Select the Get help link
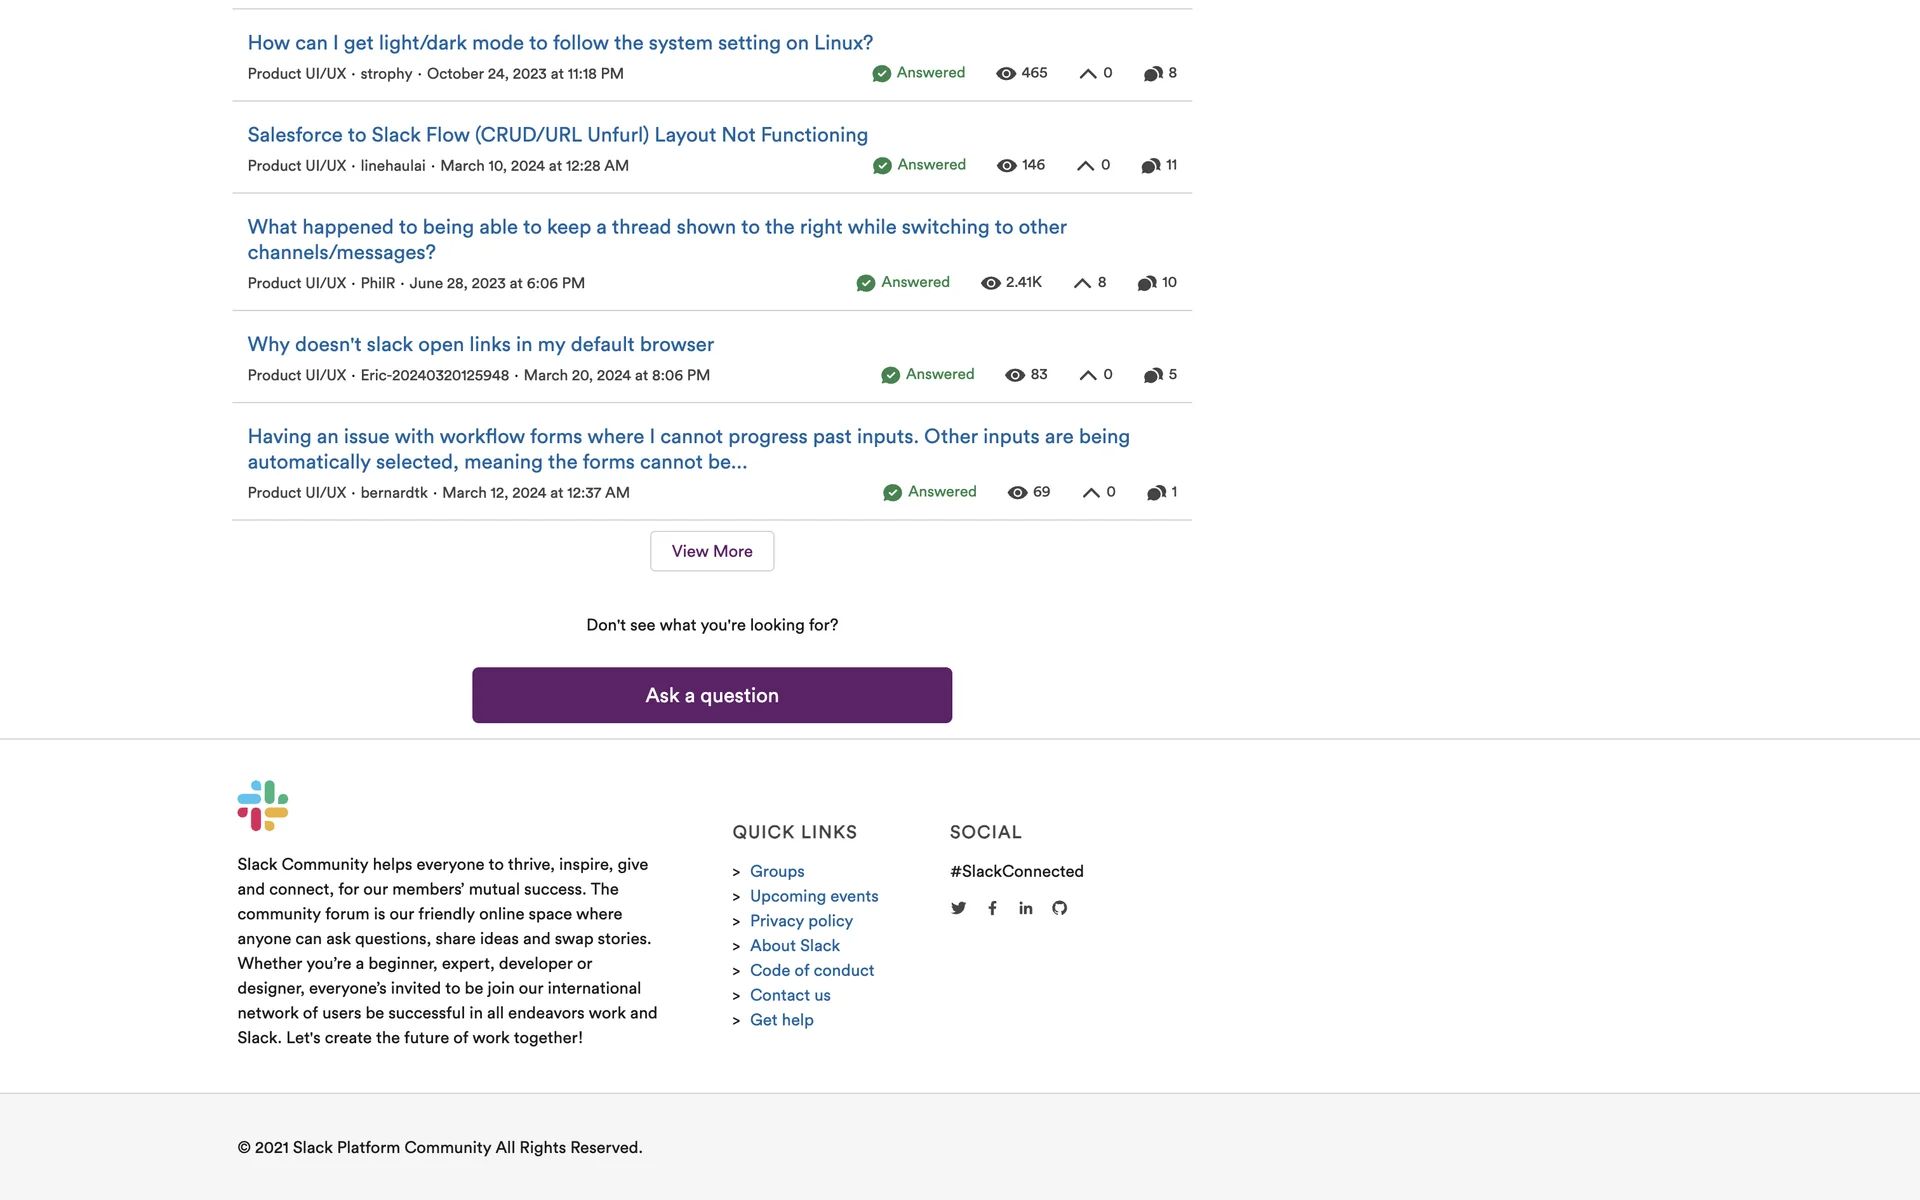Screen dimensions: 1920x1200 pyautogui.click(x=782, y=1020)
